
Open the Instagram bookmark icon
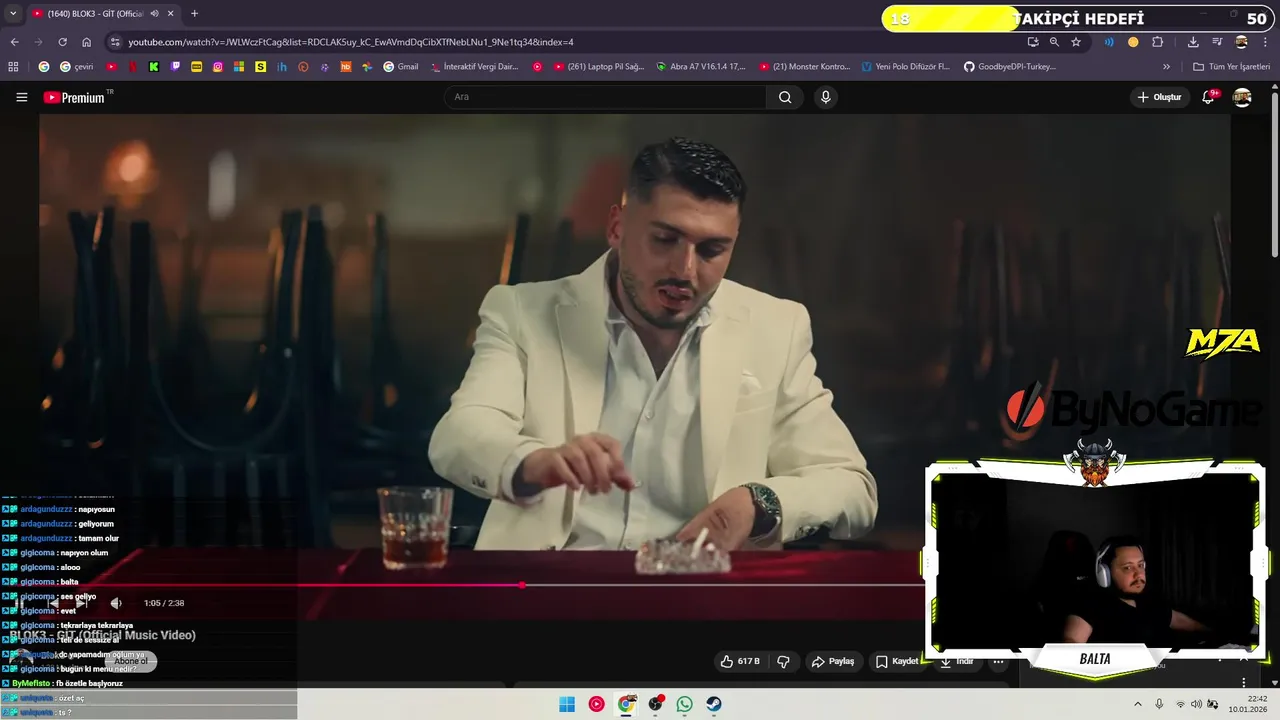click(x=217, y=67)
